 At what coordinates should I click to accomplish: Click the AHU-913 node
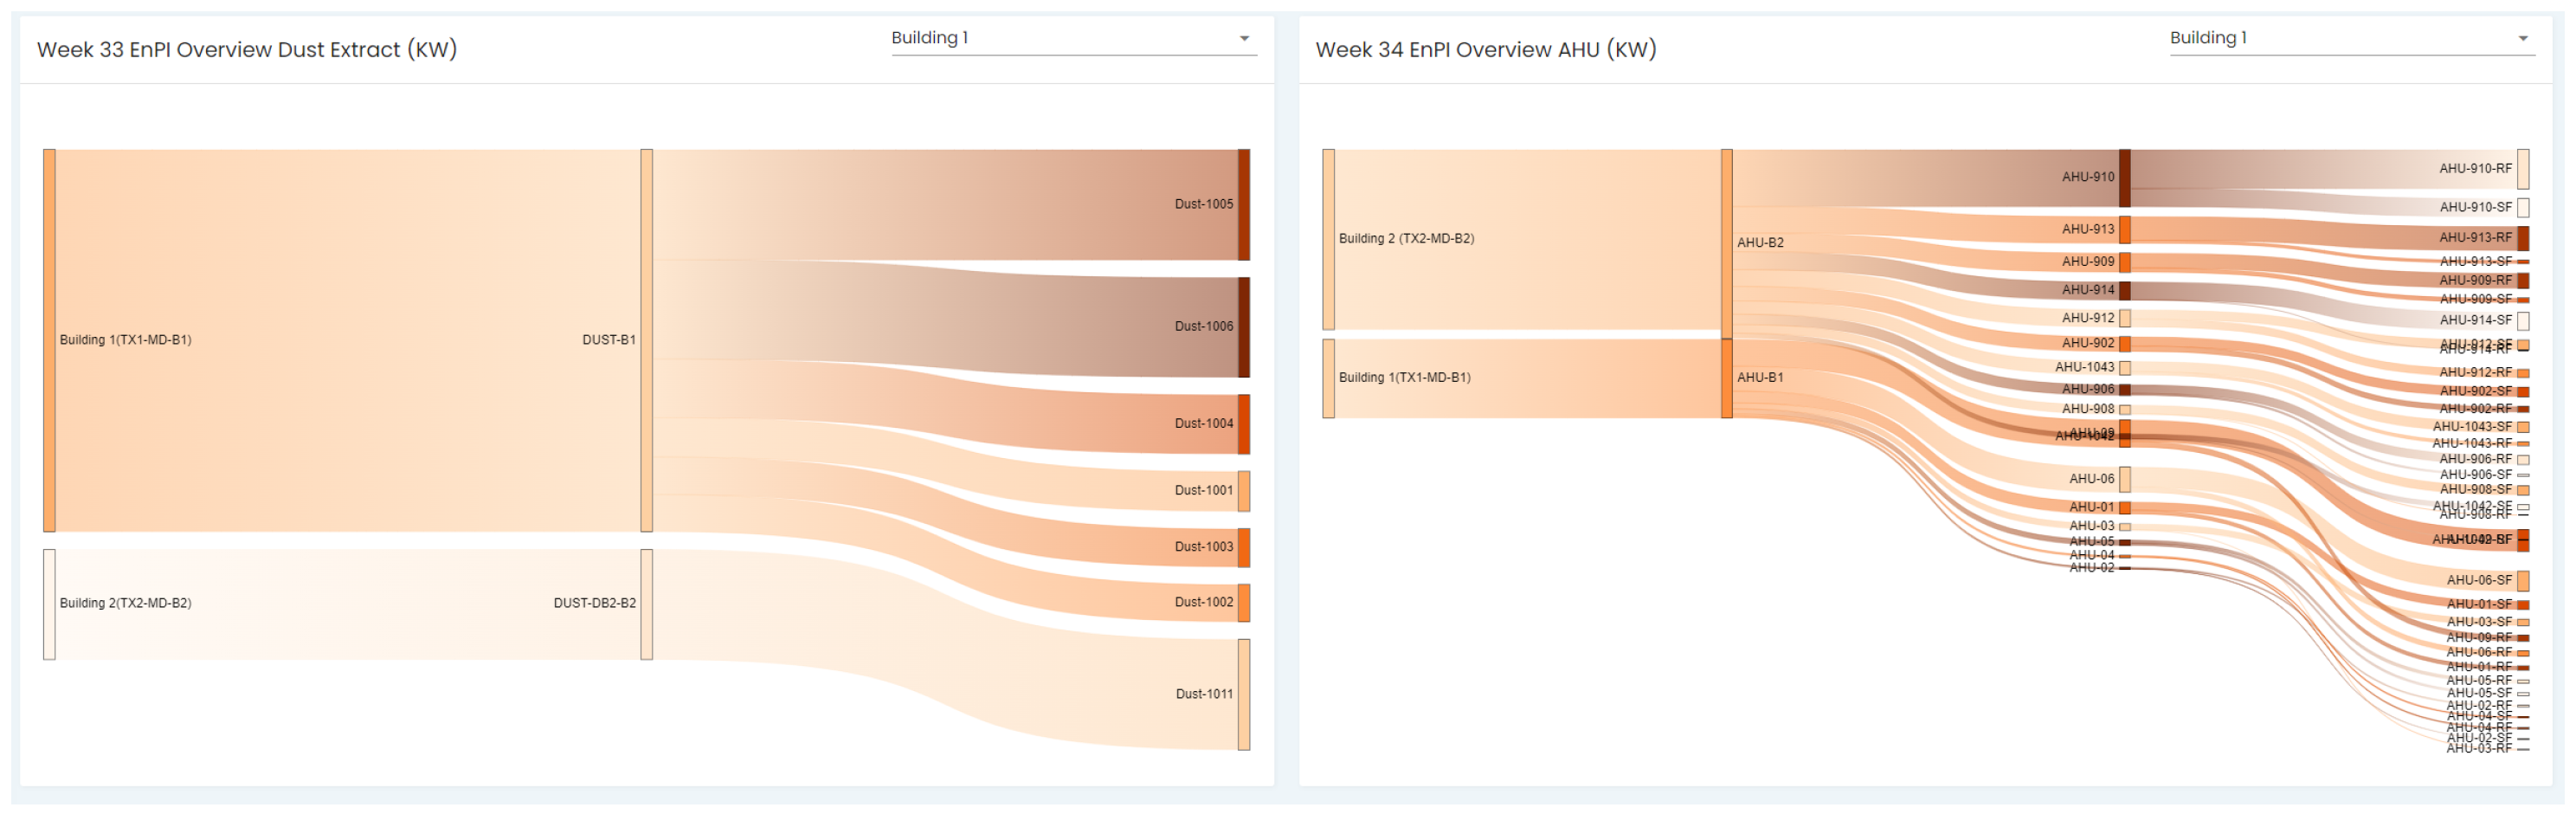tap(2125, 230)
